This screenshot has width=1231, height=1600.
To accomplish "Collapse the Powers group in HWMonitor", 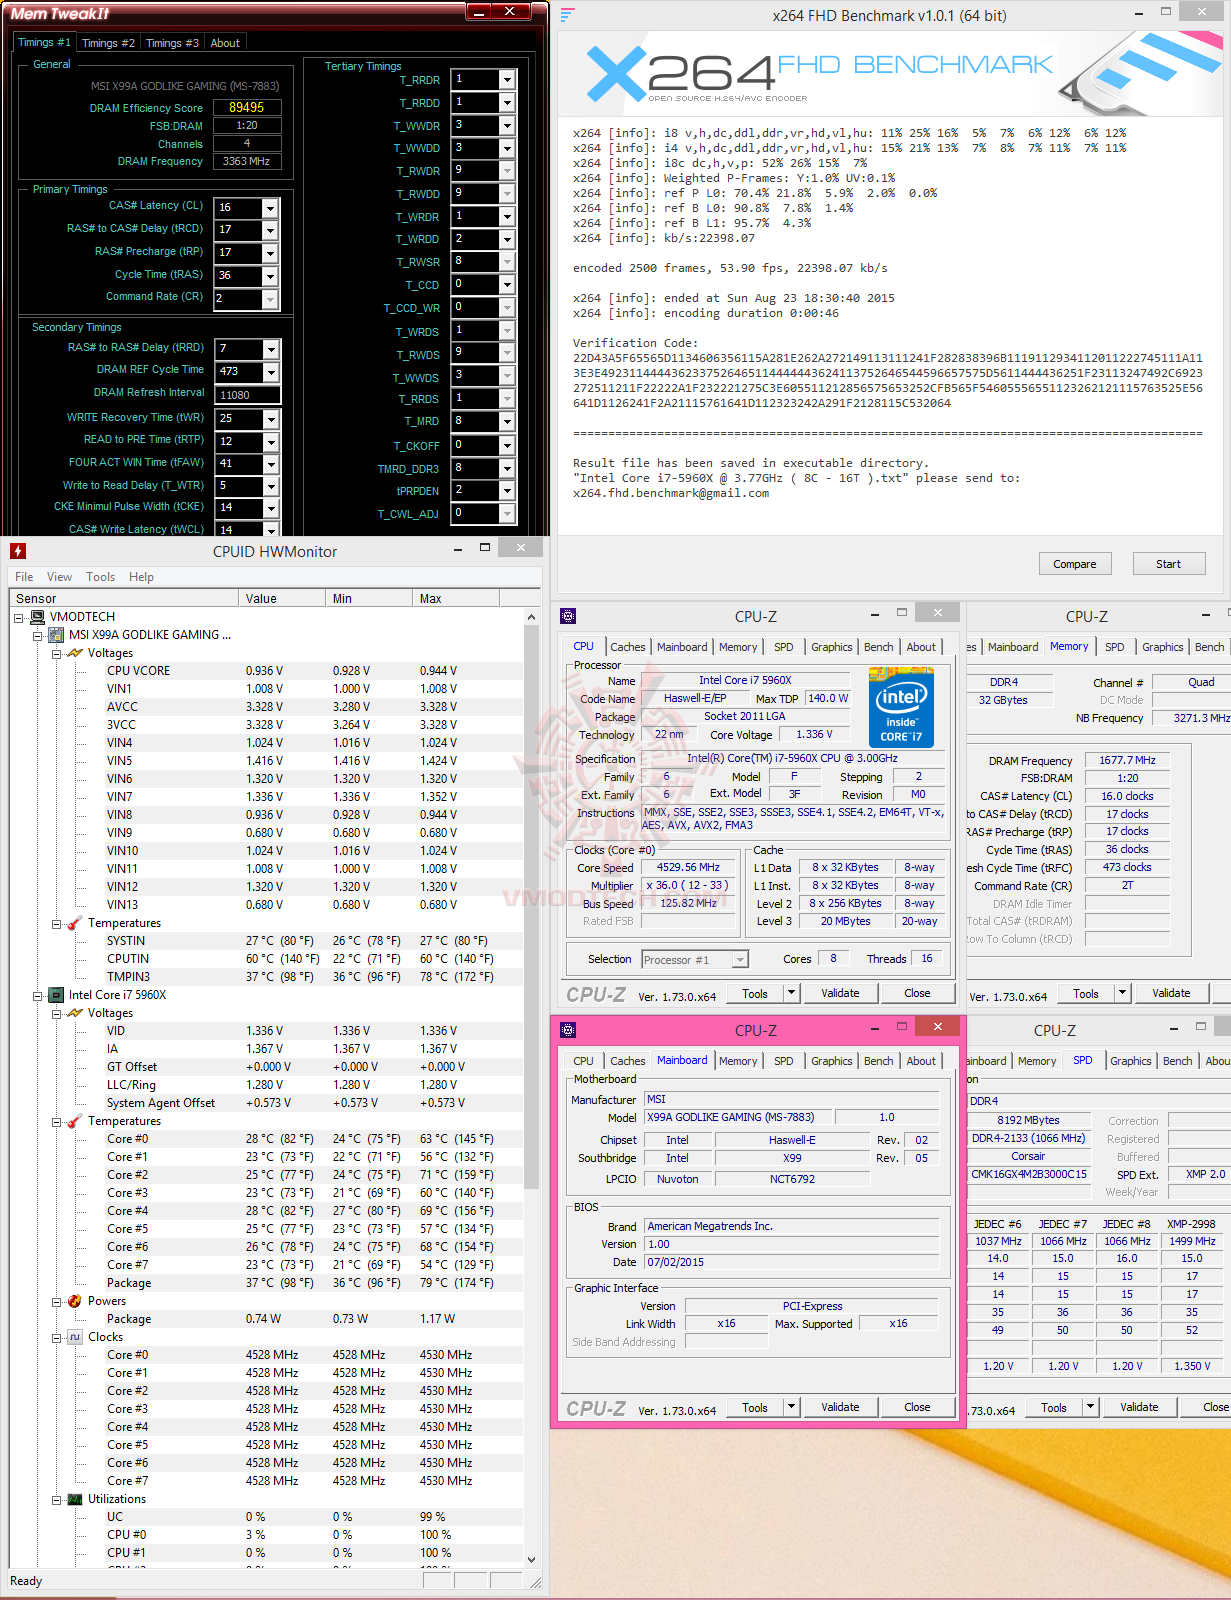I will pos(57,1302).
